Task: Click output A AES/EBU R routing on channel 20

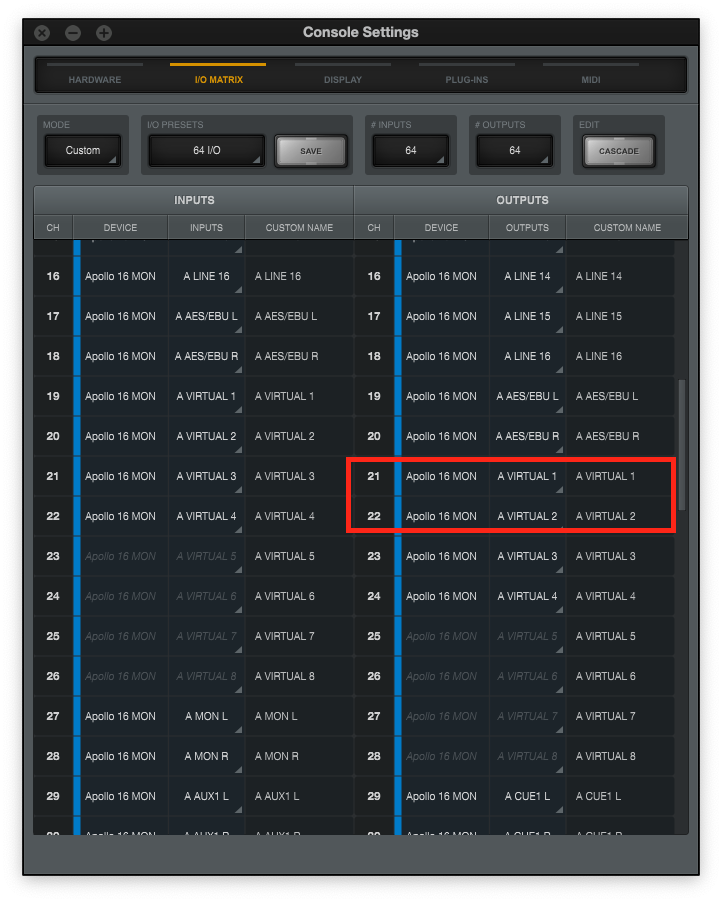Action: point(528,436)
